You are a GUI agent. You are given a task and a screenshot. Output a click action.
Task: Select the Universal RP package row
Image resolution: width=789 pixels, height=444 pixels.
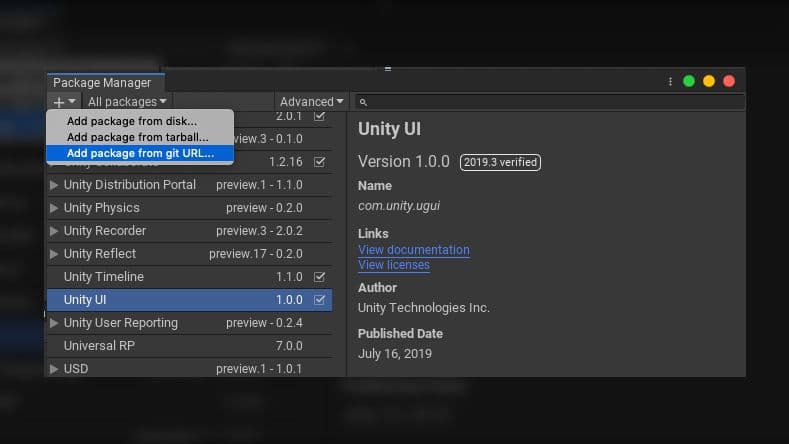[x=190, y=346]
